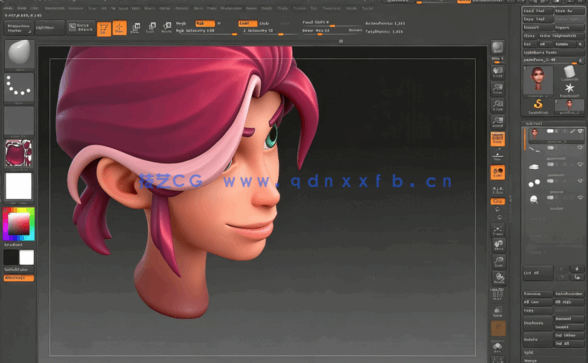Open the dots stroke type selector
This screenshot has height=363, width=588.
[x=19, y=88]
